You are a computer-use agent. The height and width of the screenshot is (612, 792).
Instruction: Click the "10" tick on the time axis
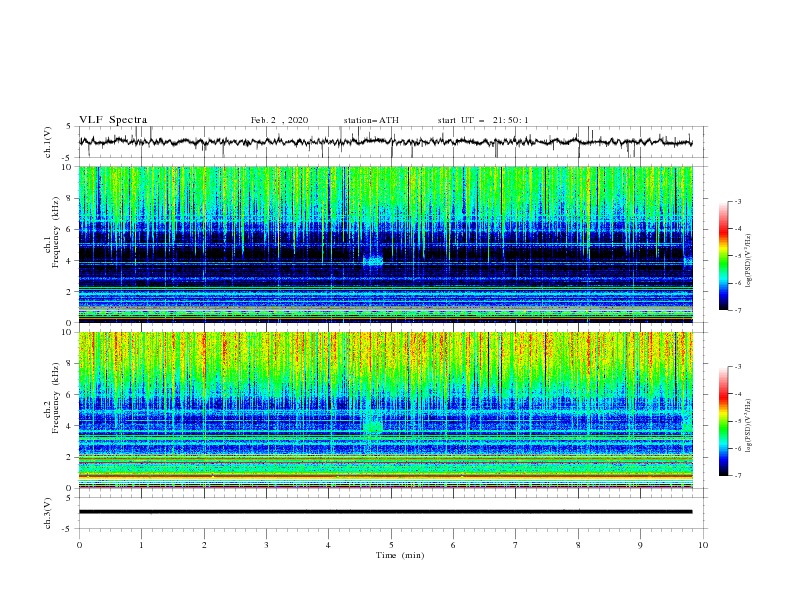point(703,545)
